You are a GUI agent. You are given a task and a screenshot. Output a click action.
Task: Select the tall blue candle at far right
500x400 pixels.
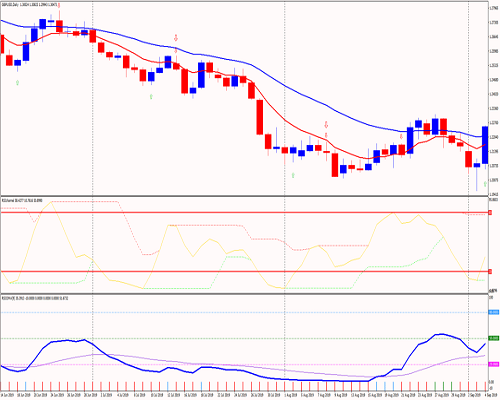click(485, 145)
